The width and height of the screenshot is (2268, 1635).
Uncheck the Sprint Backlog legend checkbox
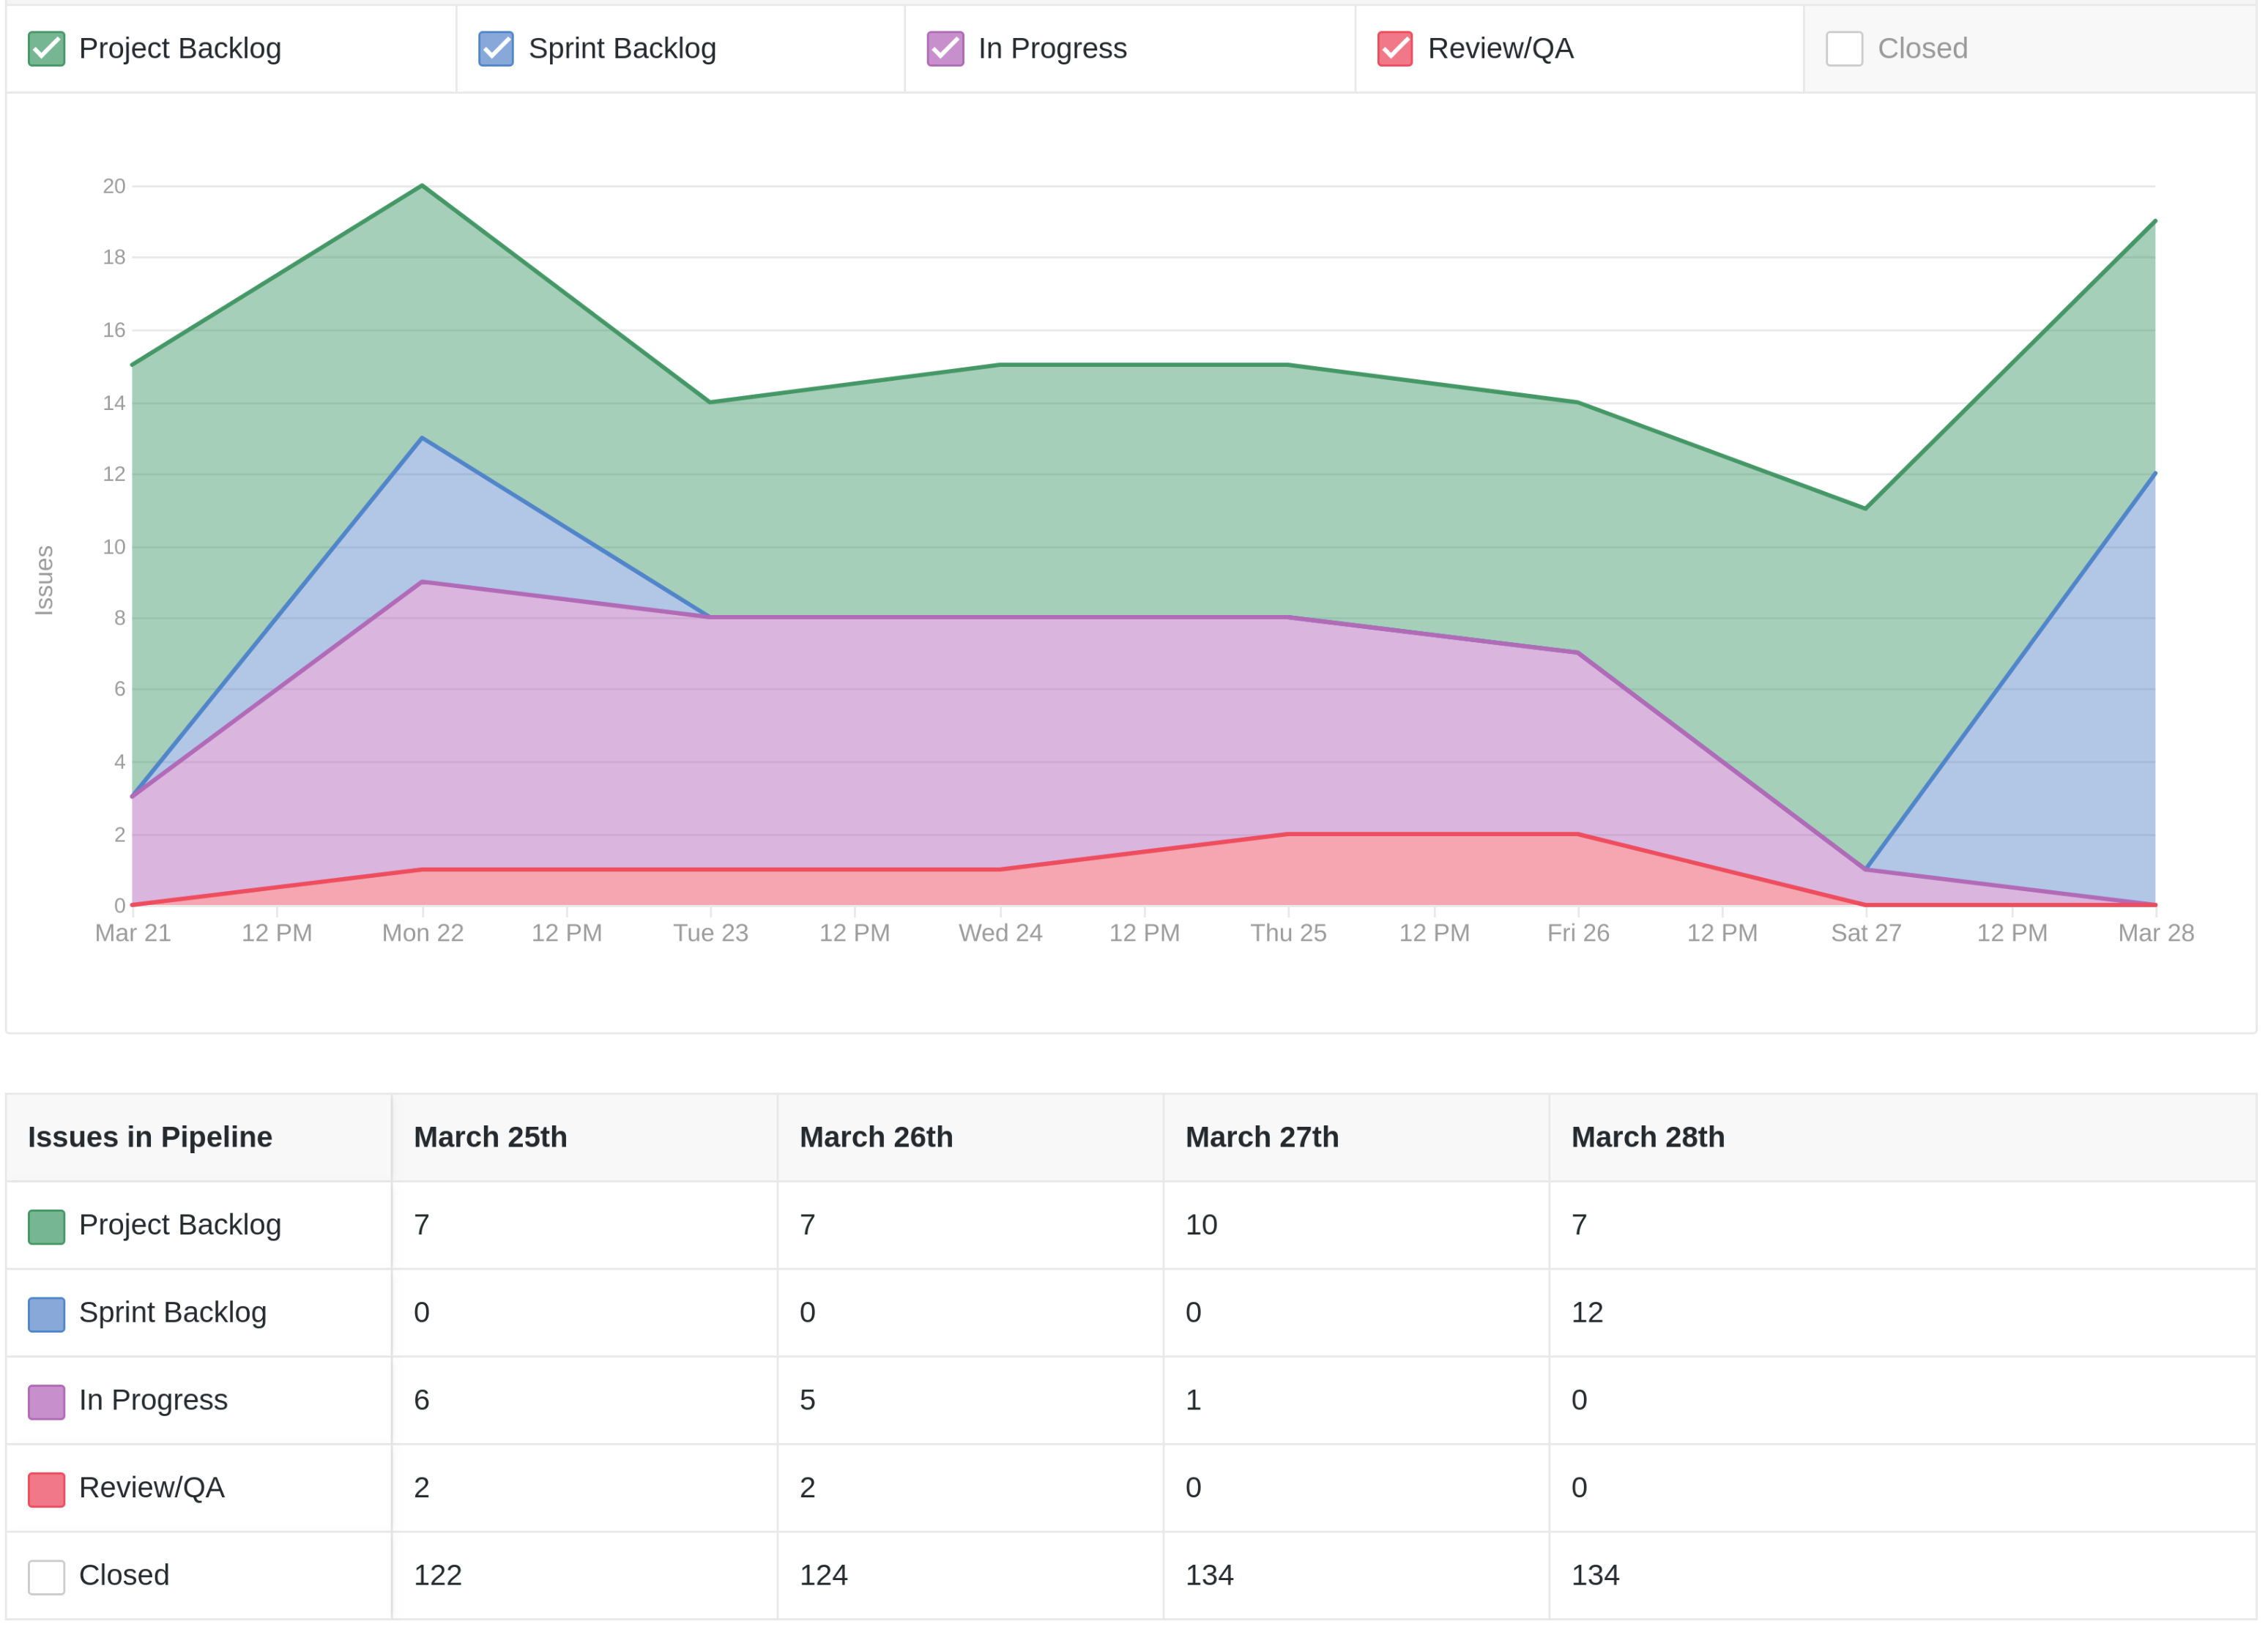click(x=496, y=48)
